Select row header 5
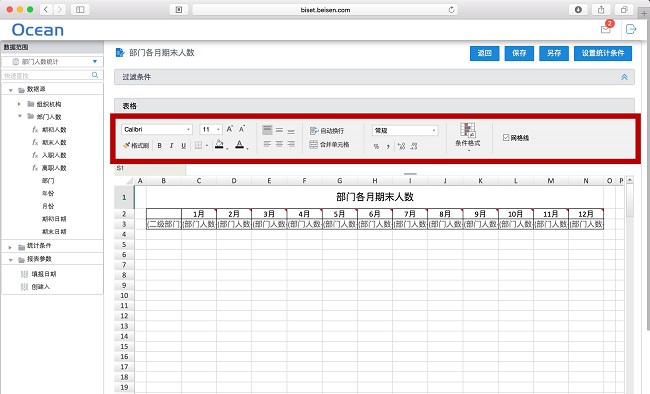Screen dimensions: 650x394 click(124, 244)
